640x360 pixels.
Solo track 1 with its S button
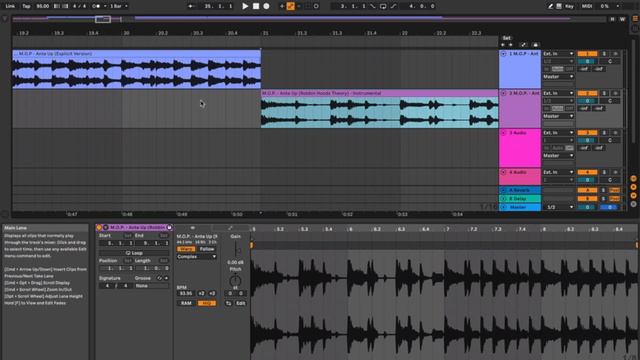pos(604,53)
